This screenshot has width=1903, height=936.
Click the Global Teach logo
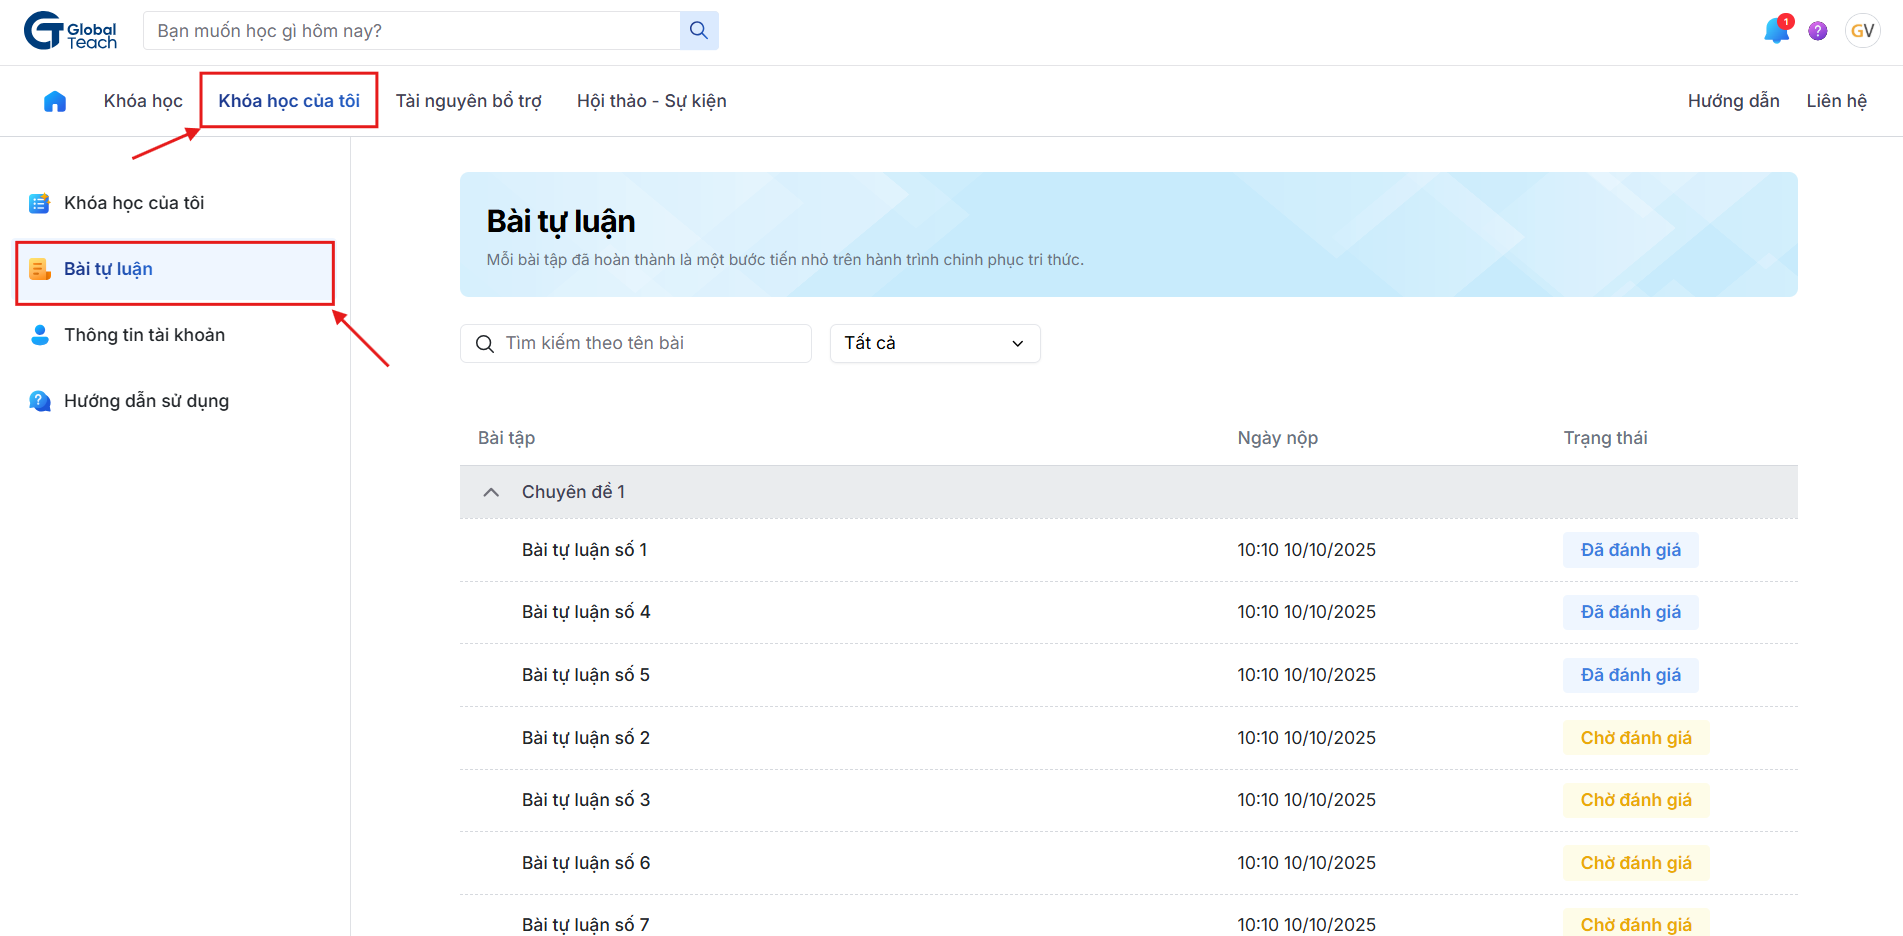click(70, 31)
